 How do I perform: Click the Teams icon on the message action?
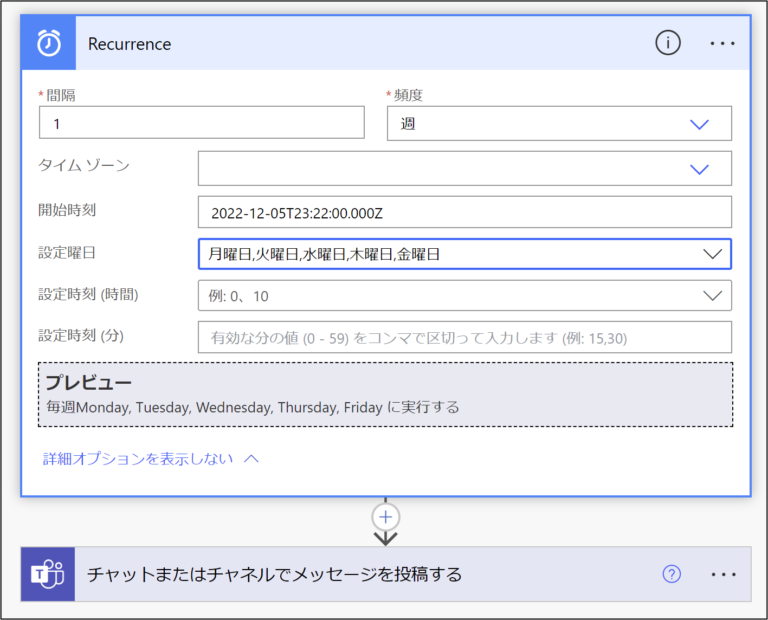pos(48,574)
